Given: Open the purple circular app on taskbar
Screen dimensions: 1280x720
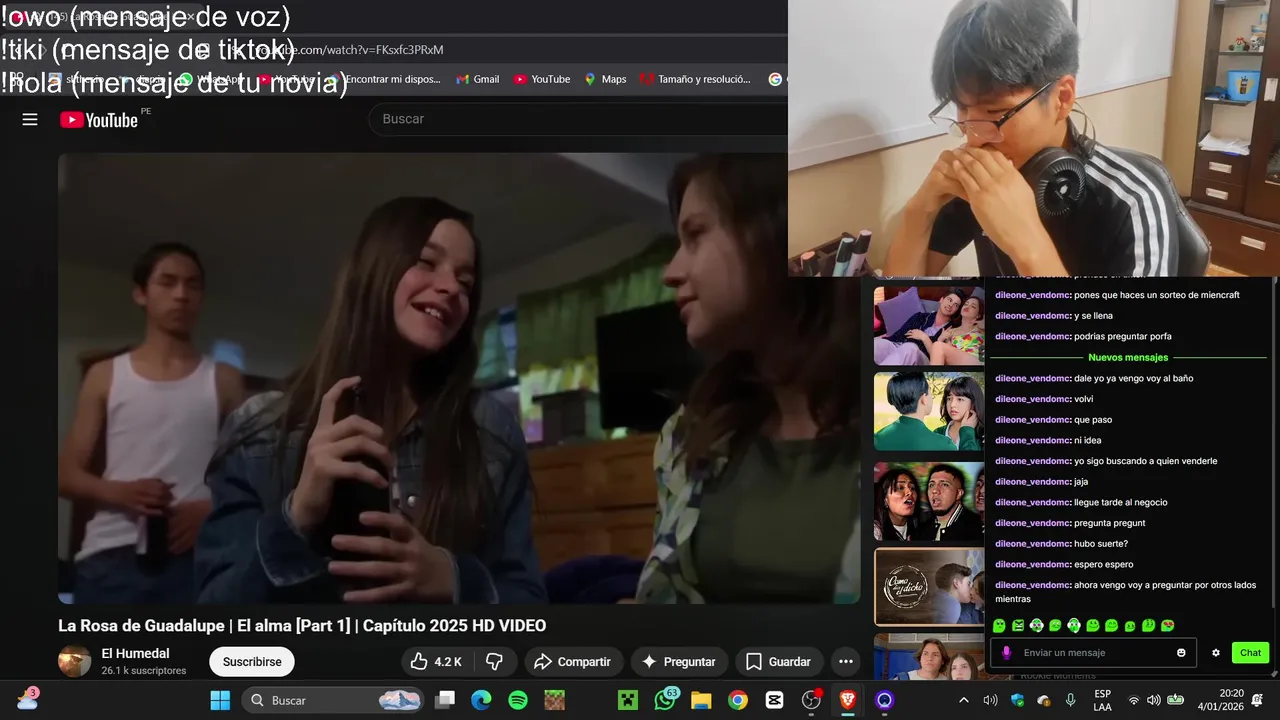Looking at the screenshot, I should point(884,700).
